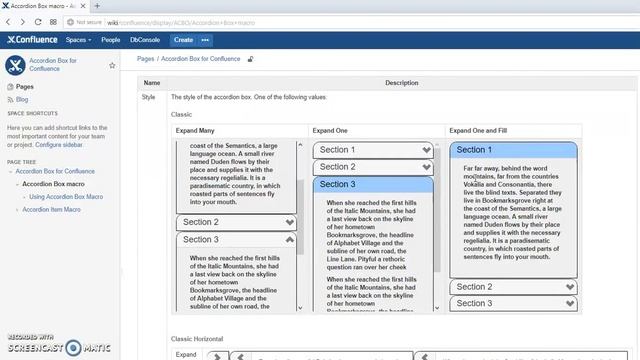Click the Description column header
The image size is (640, 360).
402,83
